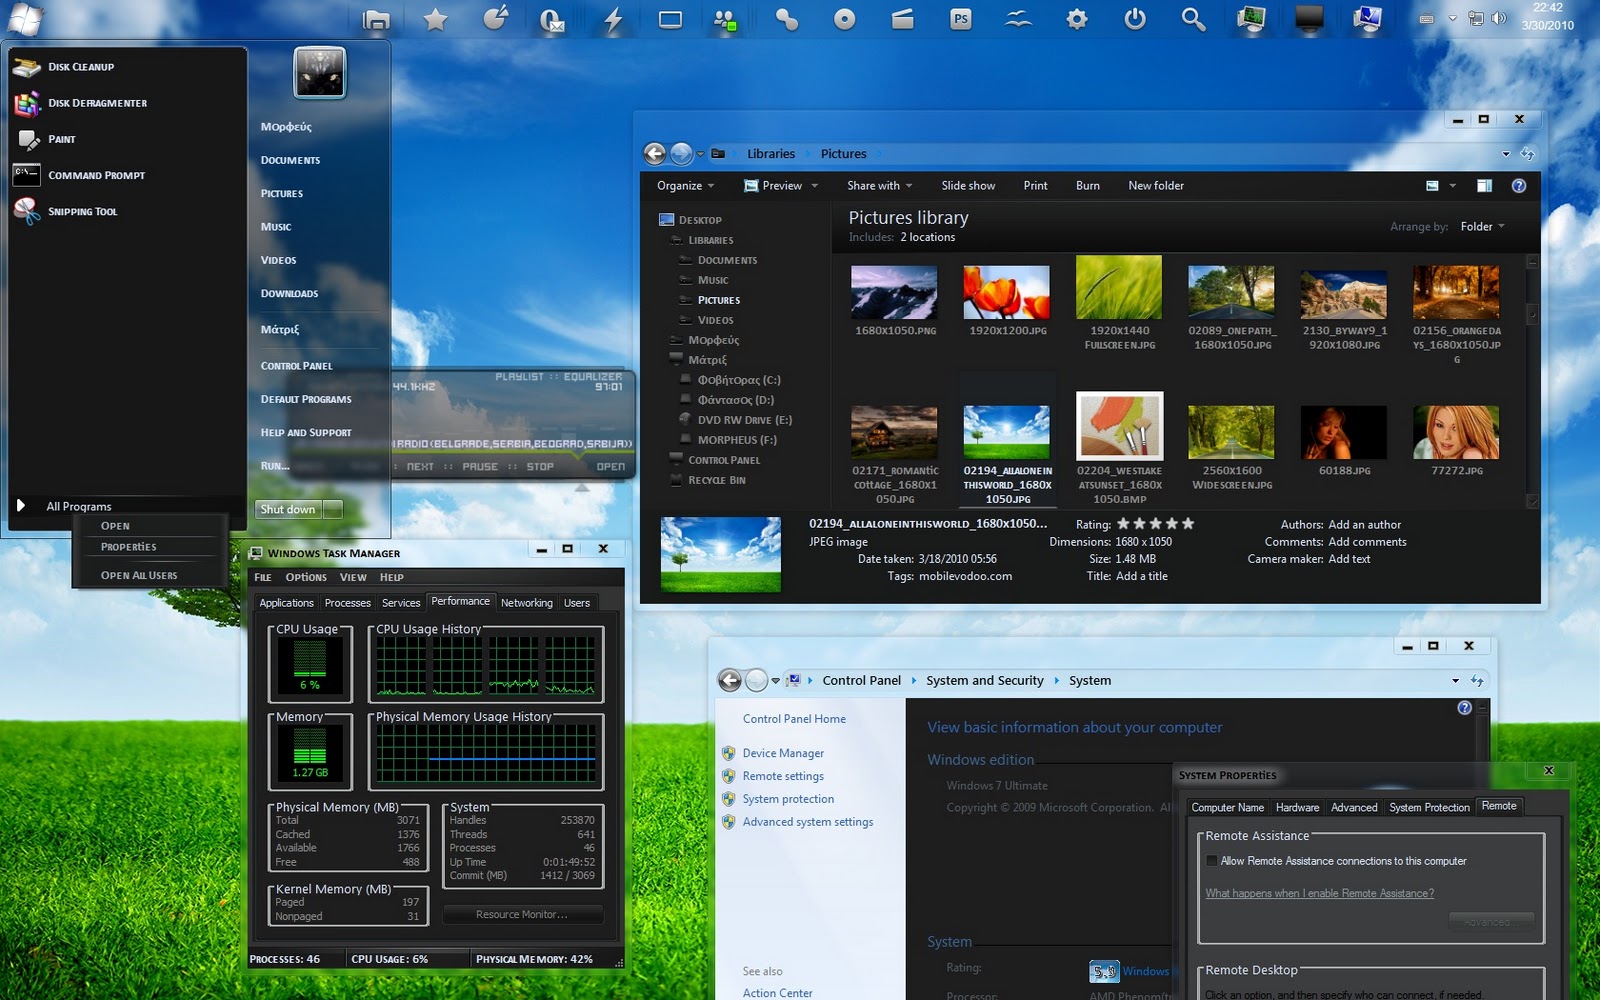
Task: Expand the Arrange by Folder dropdown
Action: tap(1482, 227)
